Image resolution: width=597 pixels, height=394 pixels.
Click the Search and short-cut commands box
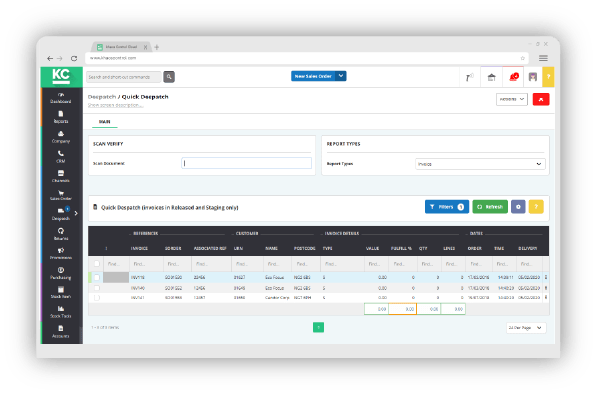[124, 77]
